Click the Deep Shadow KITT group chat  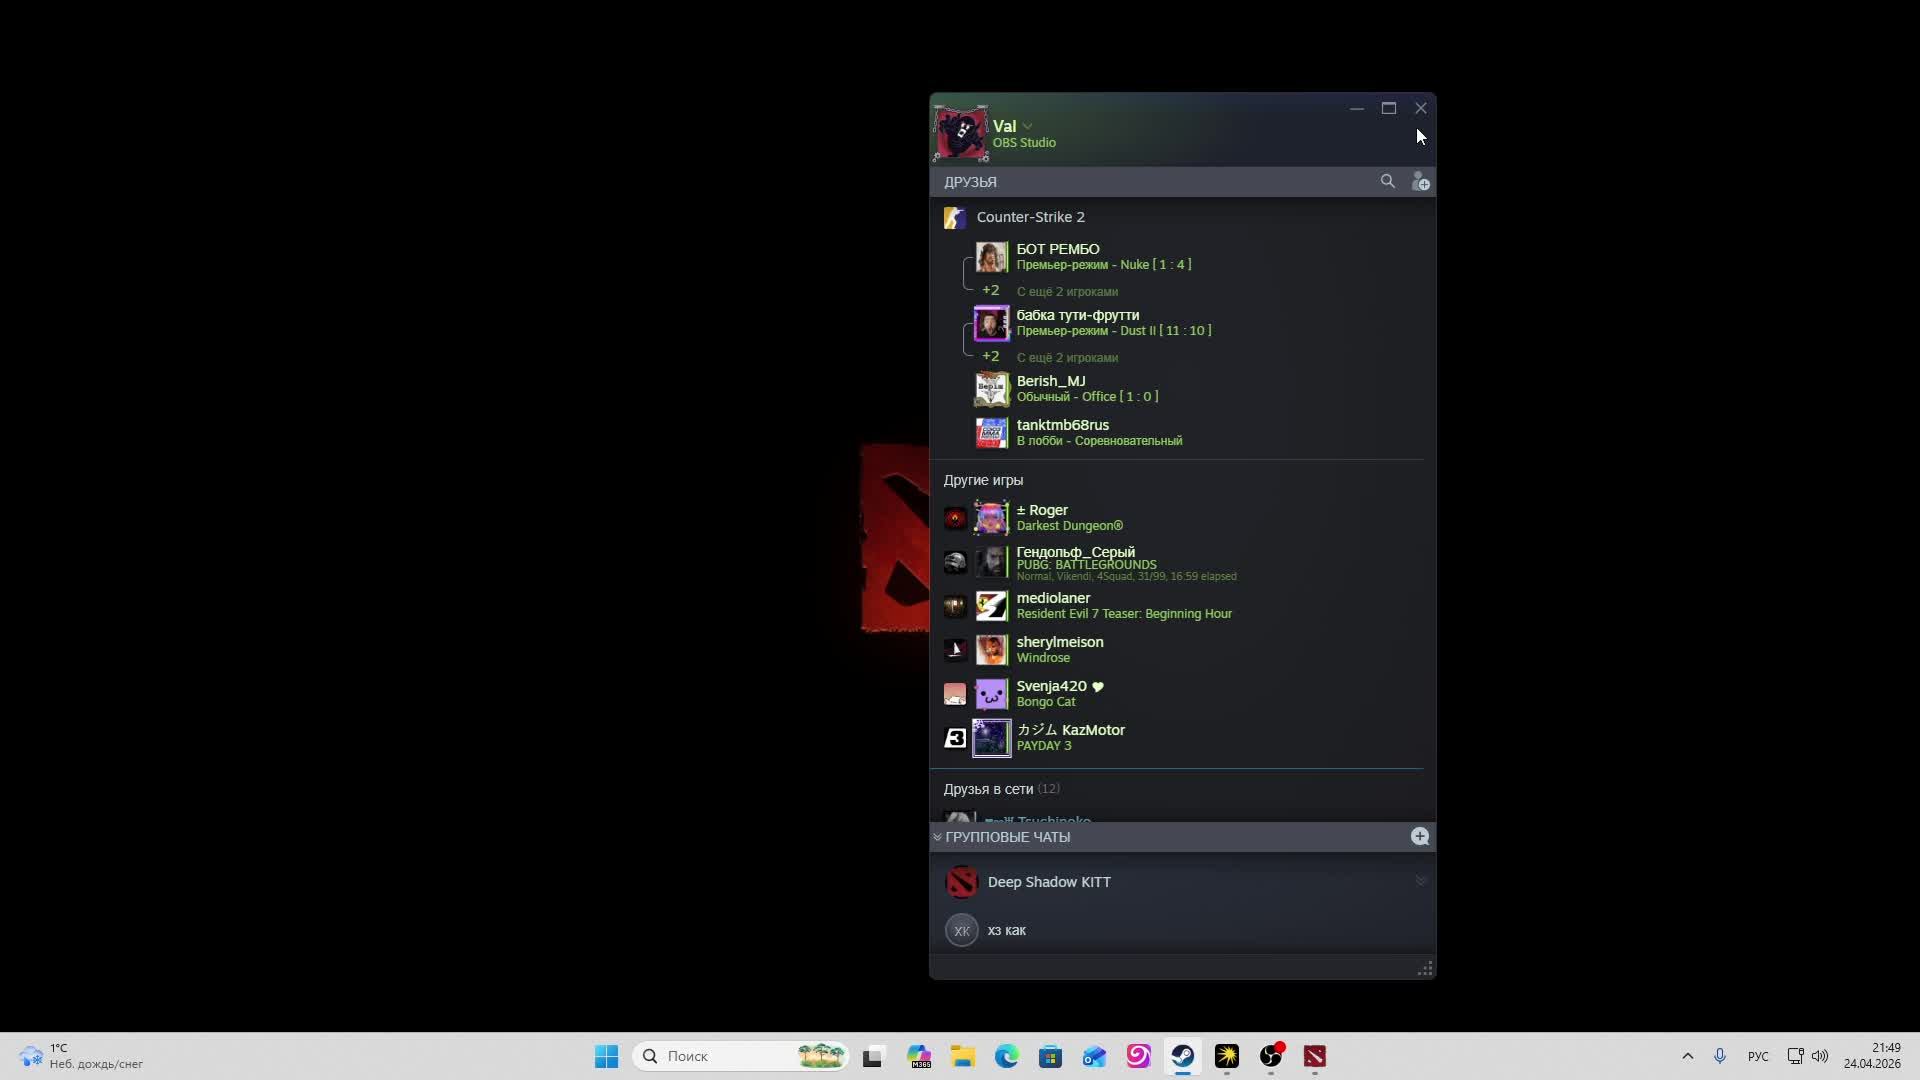pos(1048,882)
